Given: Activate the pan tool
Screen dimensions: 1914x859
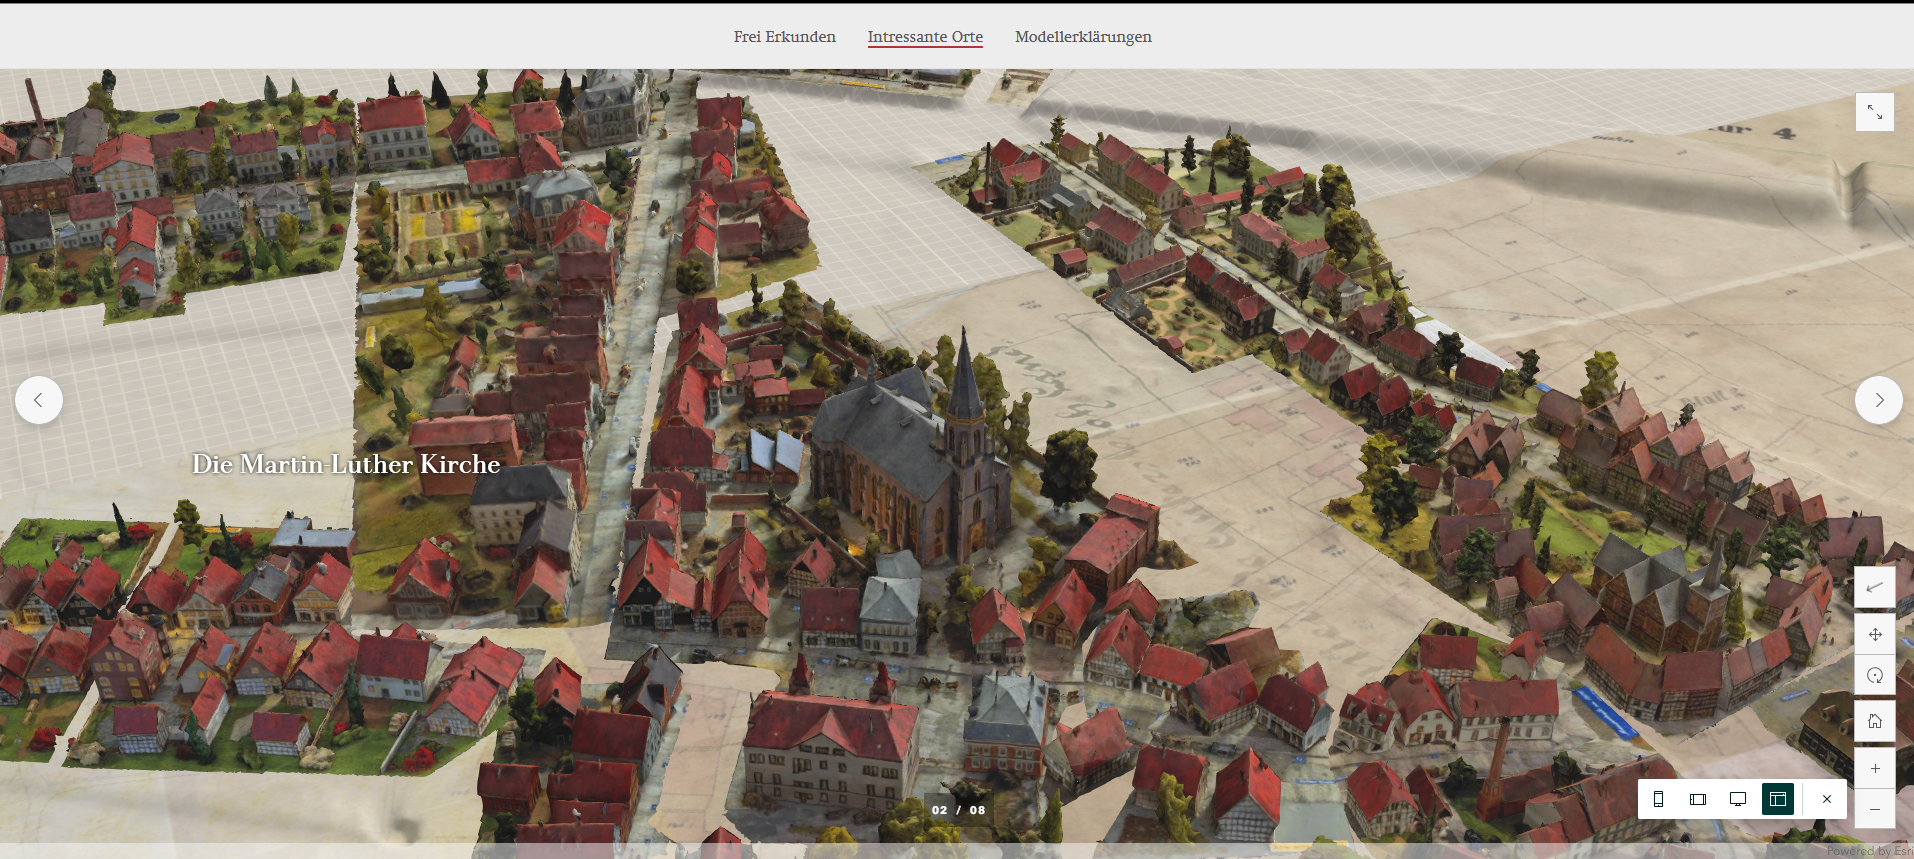Looking at the screenshot, I should tap(1874, 634).
